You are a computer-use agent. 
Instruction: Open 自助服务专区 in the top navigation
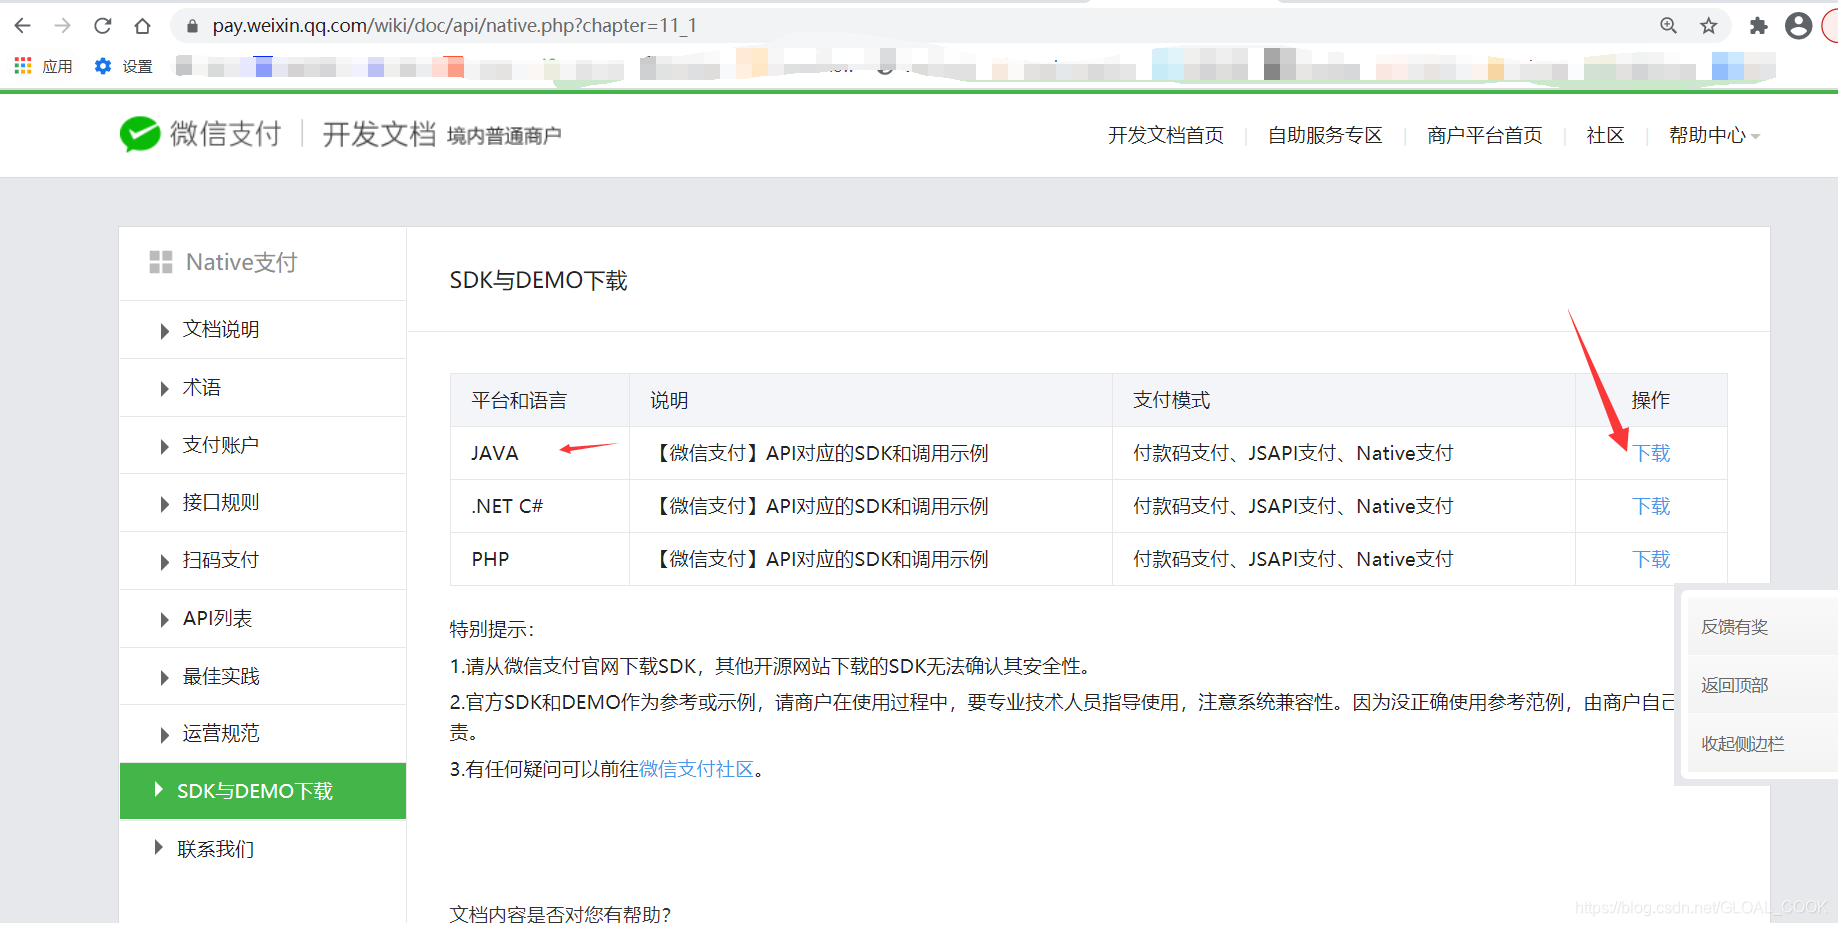pos(1325,135)
